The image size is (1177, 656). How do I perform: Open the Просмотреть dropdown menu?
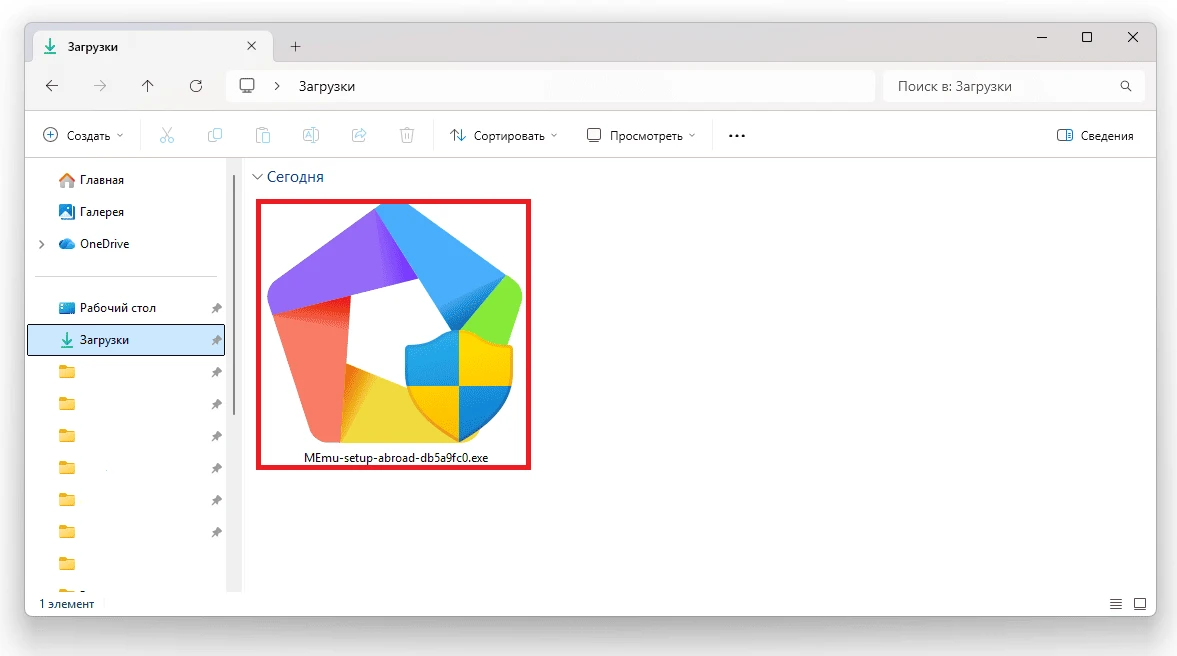(x=640, y=135)
